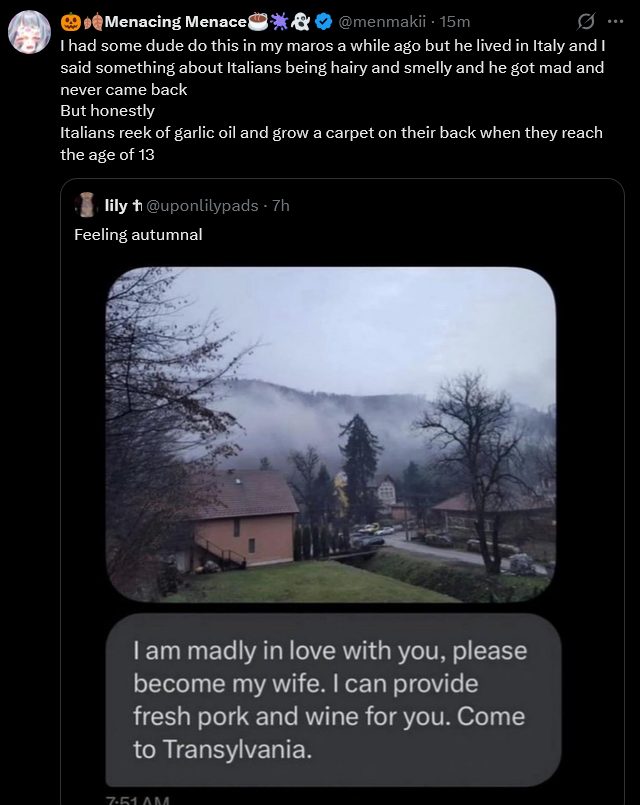The image size is (640, 805).
Task: Click the coffee cup emoji in name
Action: pos(258,22)
